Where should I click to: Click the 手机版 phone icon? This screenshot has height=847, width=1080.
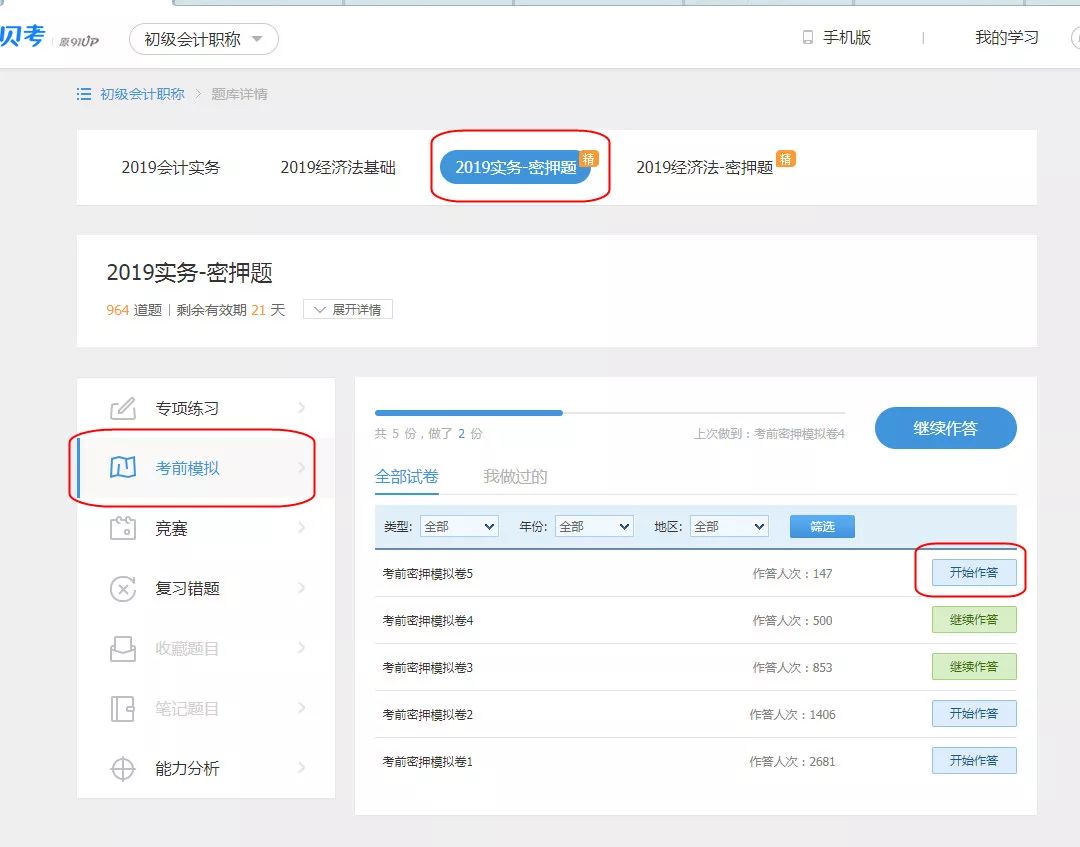pyautogui.click(x=807, y=37)
